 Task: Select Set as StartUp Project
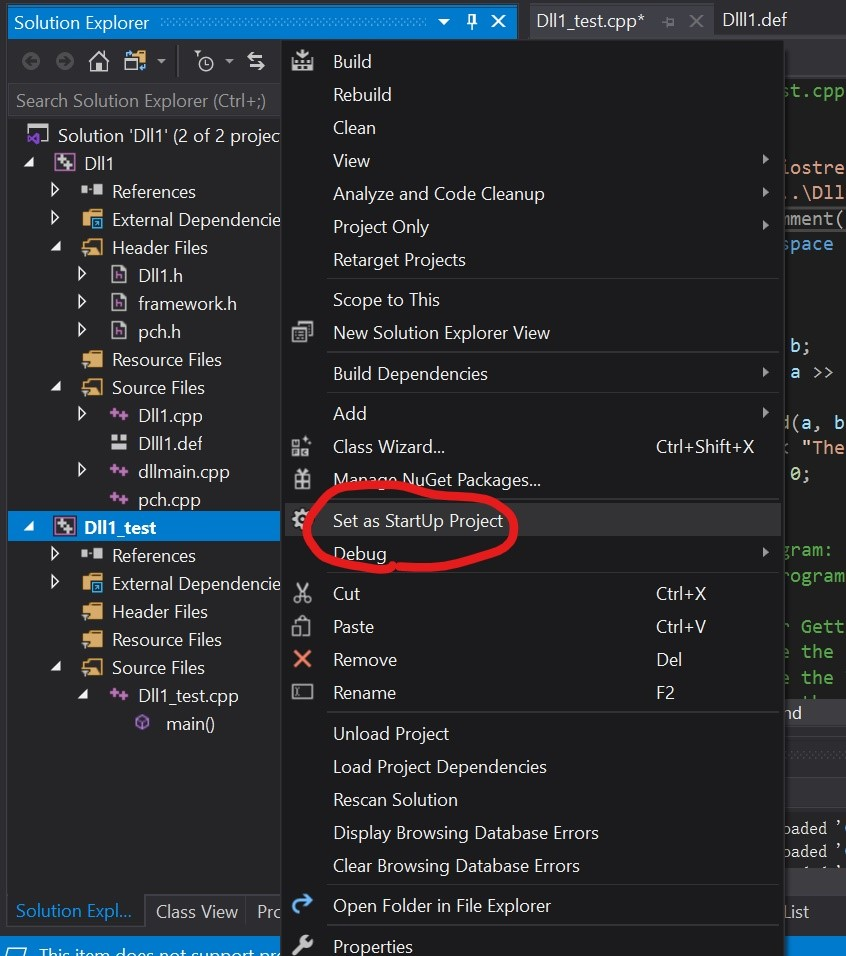(x=418, y=521)
